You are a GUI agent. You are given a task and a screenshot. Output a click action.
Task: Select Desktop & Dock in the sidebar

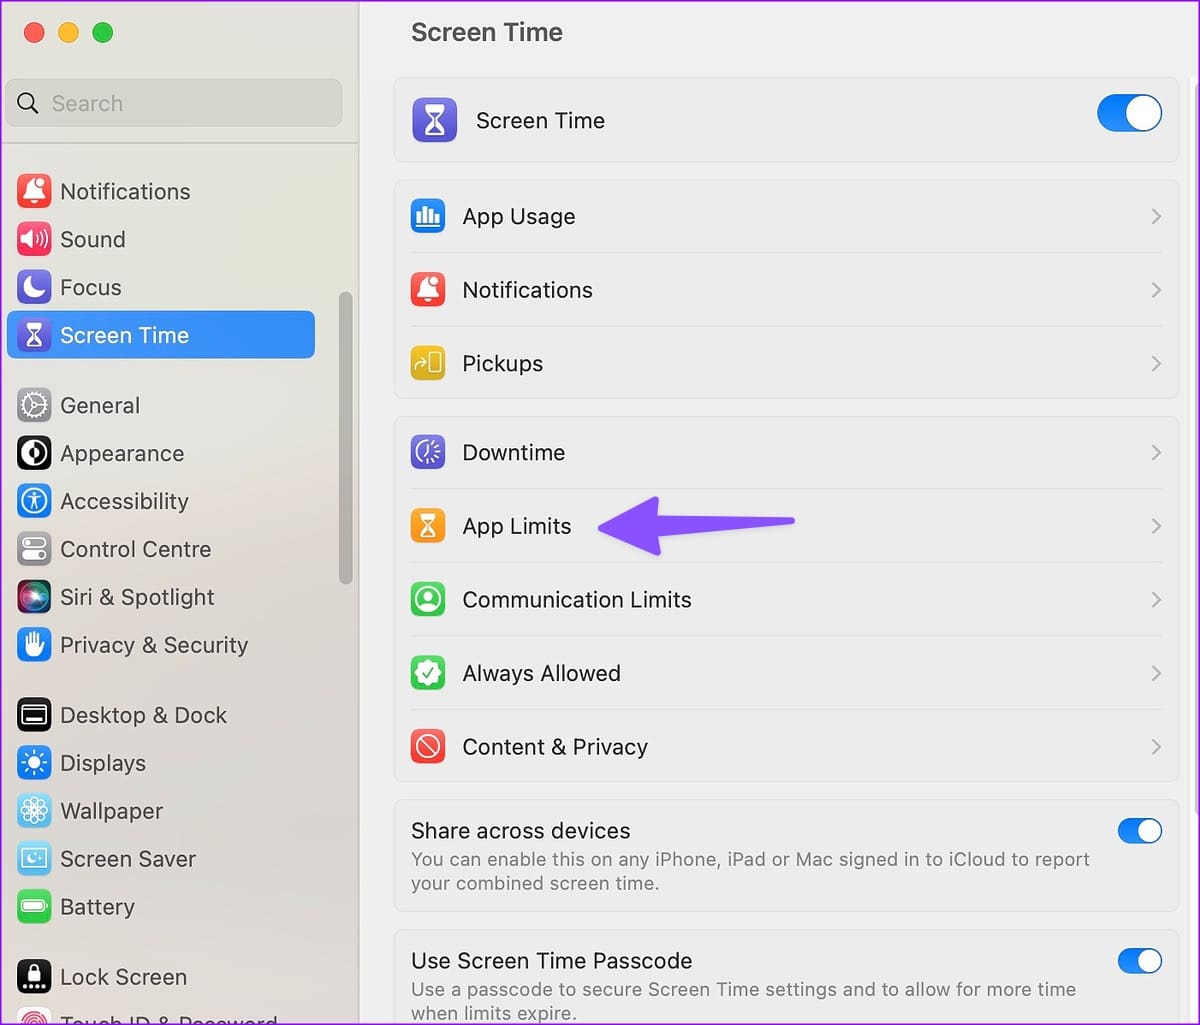click(161, 715)
